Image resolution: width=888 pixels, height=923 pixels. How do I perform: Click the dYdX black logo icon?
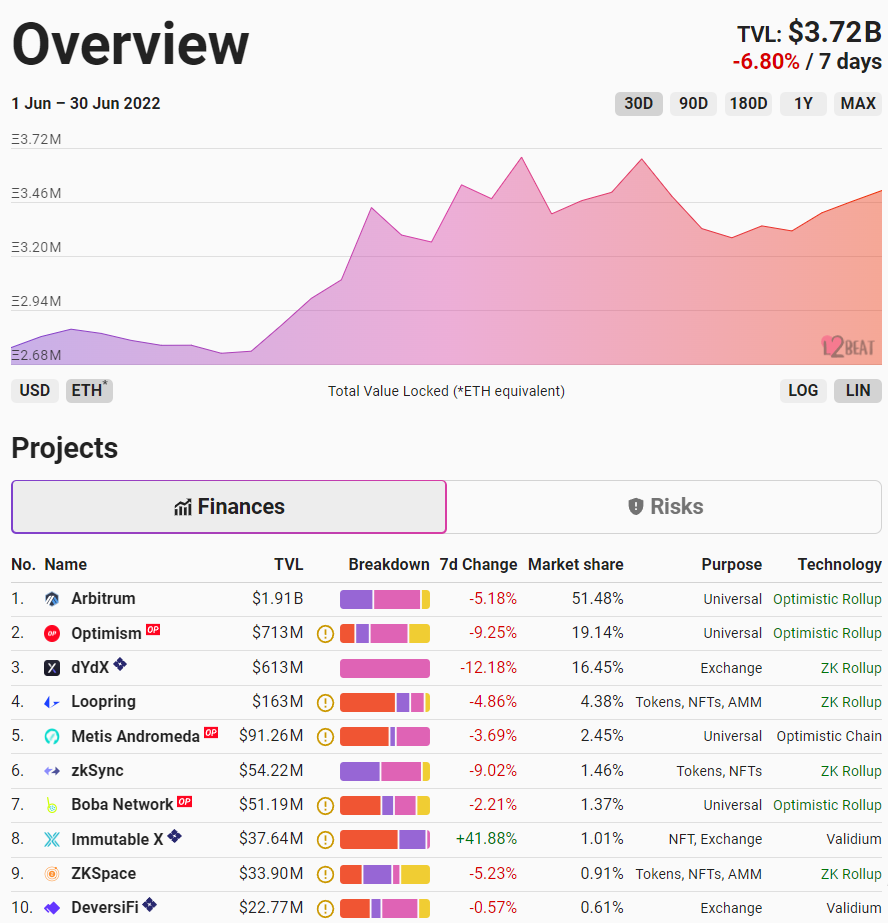pyautogui.click(x=52, y=668)
